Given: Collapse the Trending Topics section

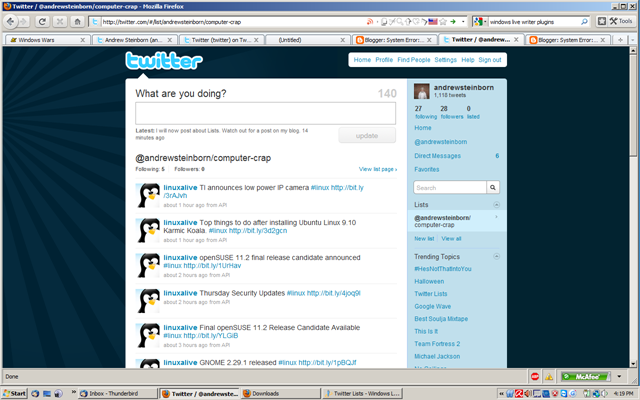Looking at the screenshot, I should pos(497,256).
